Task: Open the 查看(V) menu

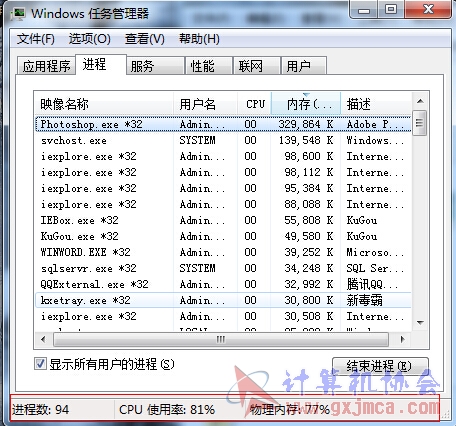Action: pos(145,39)
